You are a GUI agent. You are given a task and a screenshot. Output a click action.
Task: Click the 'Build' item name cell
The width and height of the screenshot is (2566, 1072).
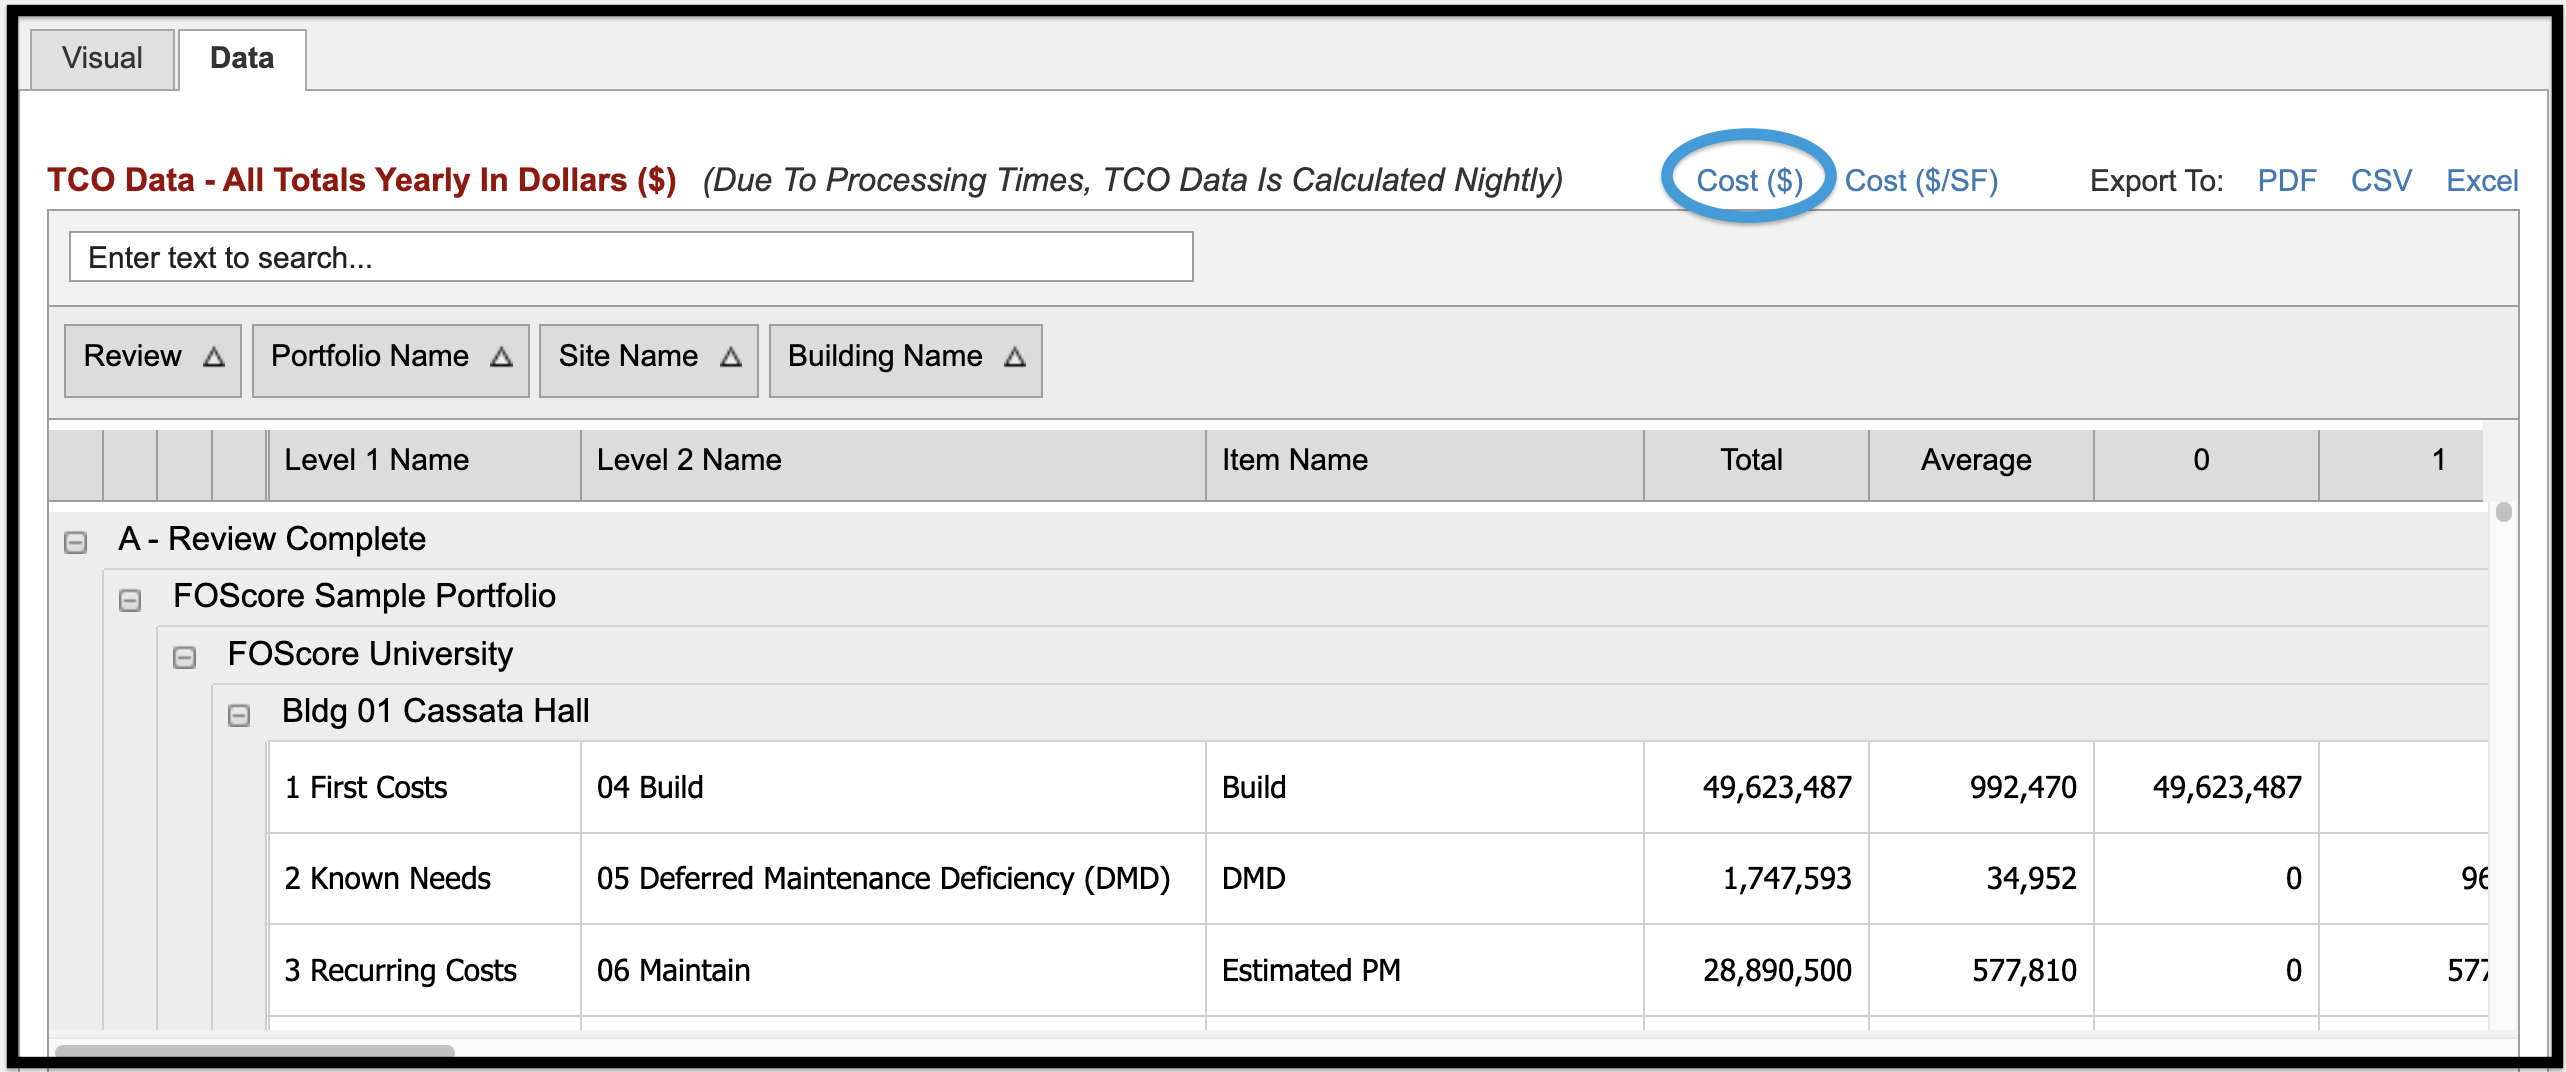coord(1426,787)
